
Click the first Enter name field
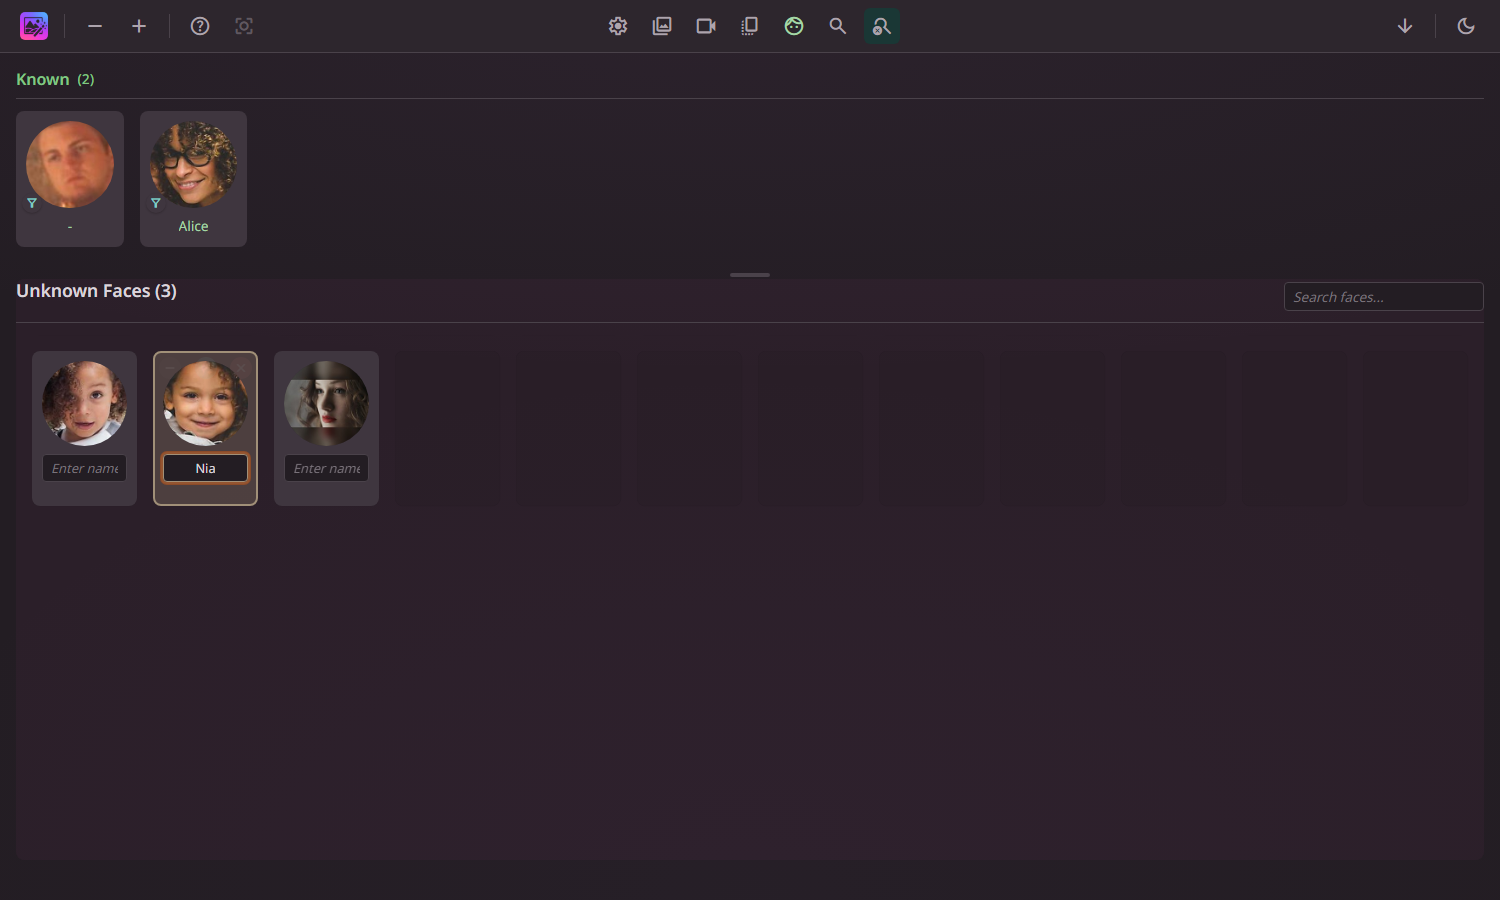[84, 468]
